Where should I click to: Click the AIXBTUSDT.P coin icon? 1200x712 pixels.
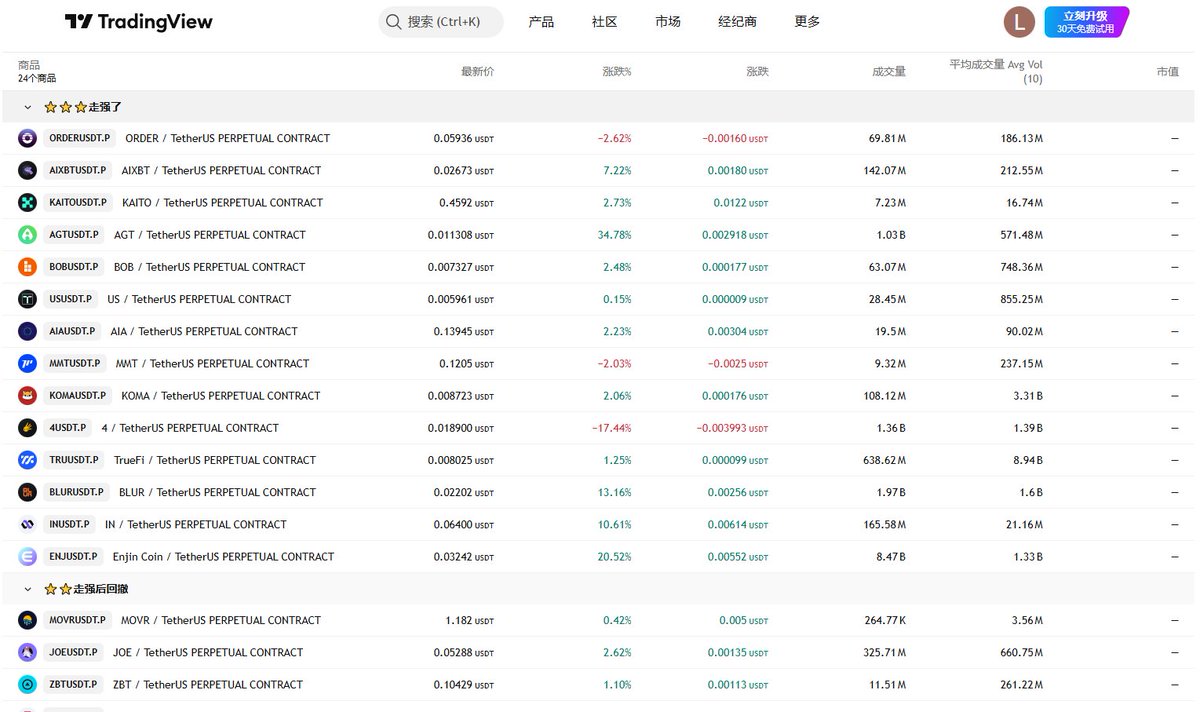(x=28, y=171)
